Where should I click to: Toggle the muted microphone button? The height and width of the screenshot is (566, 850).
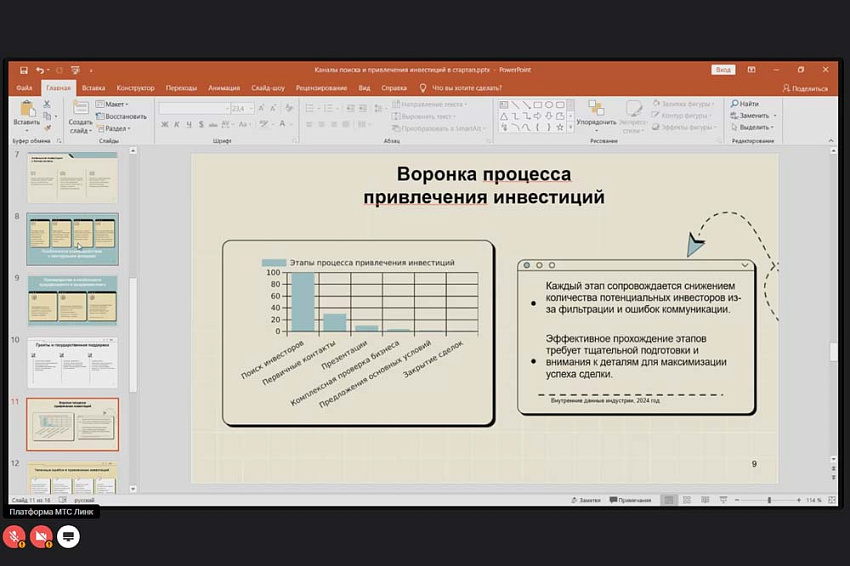tap(14, 537)
